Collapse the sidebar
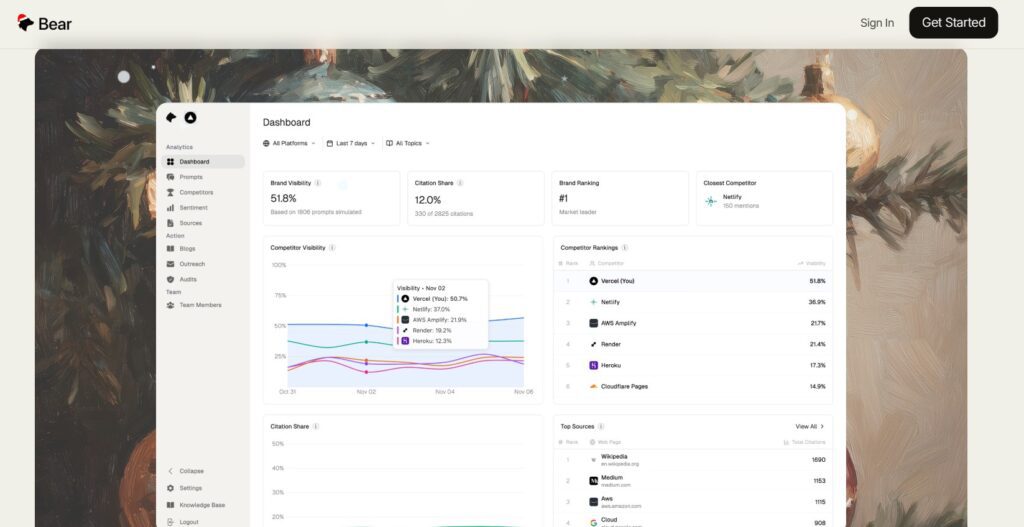Image resolution: width=1024 pixels, height=527 pixels. click(x=191, y=471)
